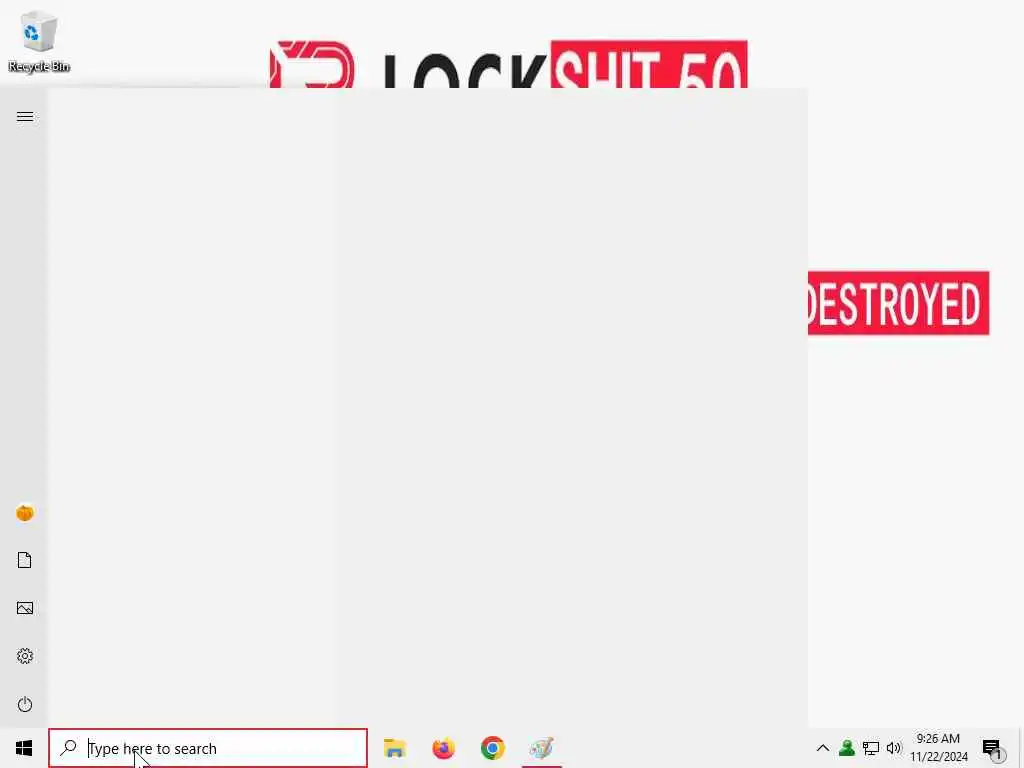Expand the Start menu hamburger button
The height and width of the screenshot is (768, 1024).
(25, 117)
